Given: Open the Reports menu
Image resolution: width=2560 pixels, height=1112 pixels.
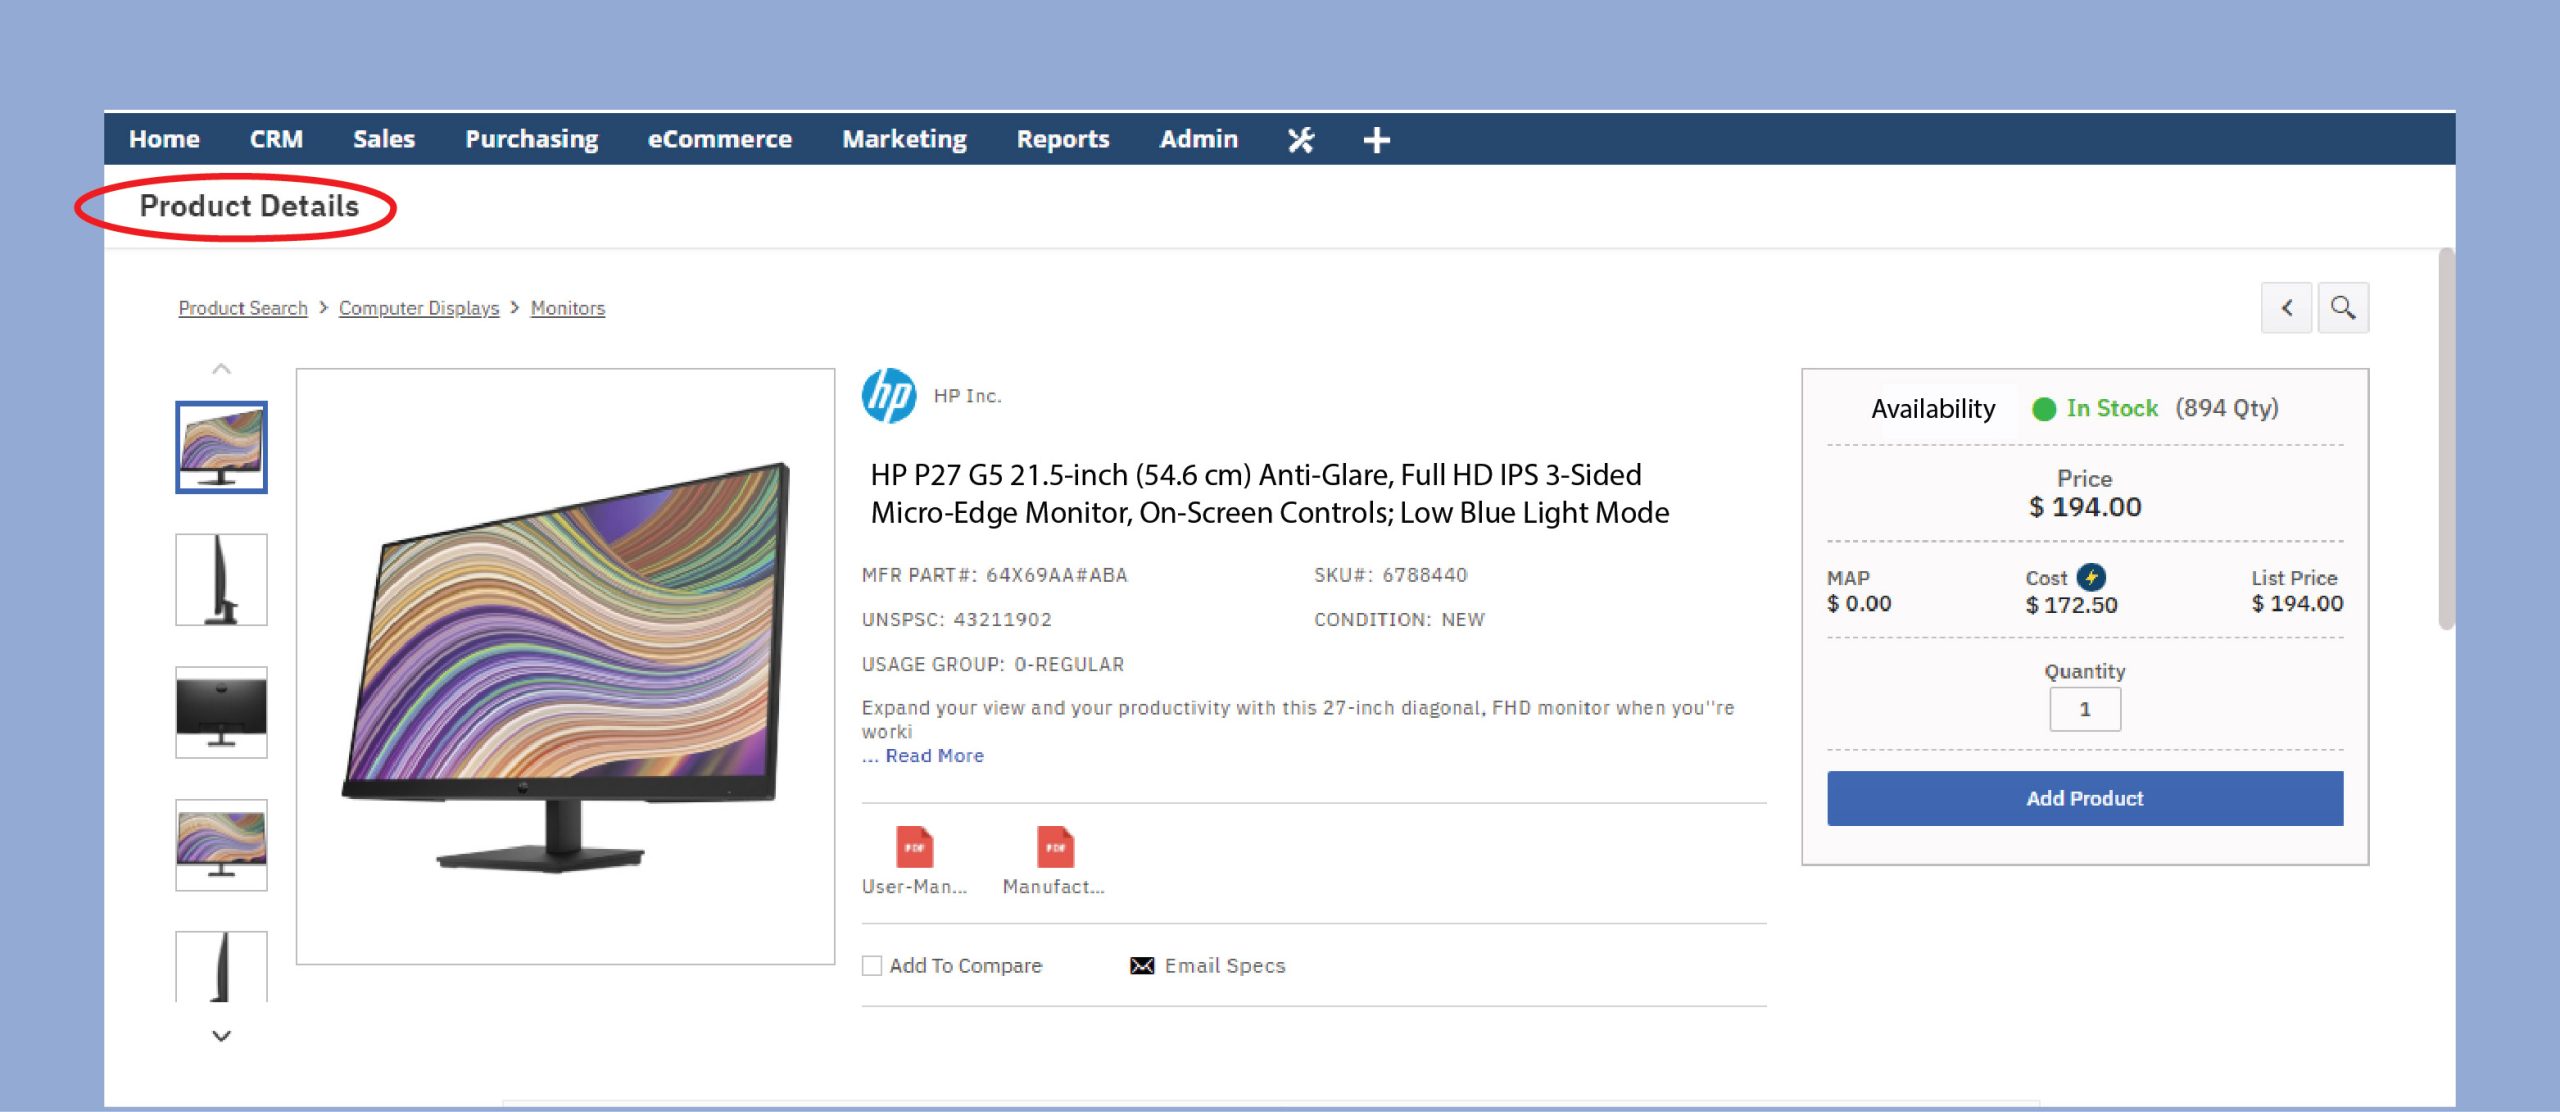Looking at the screenshot, I should point(1062,139).
